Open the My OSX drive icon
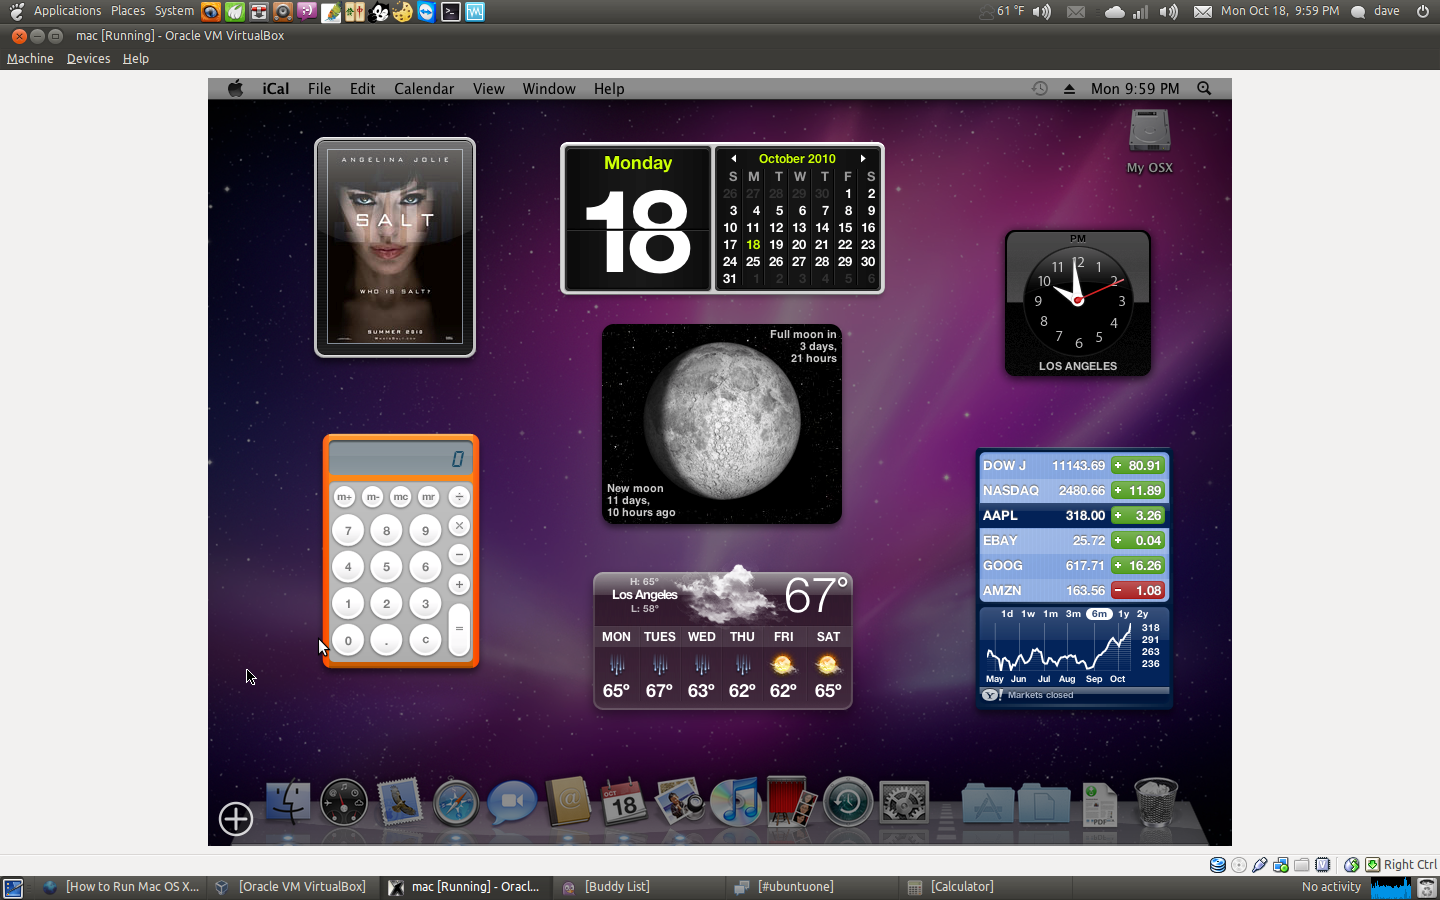 pyautogui.click(x=1150, y=141)
